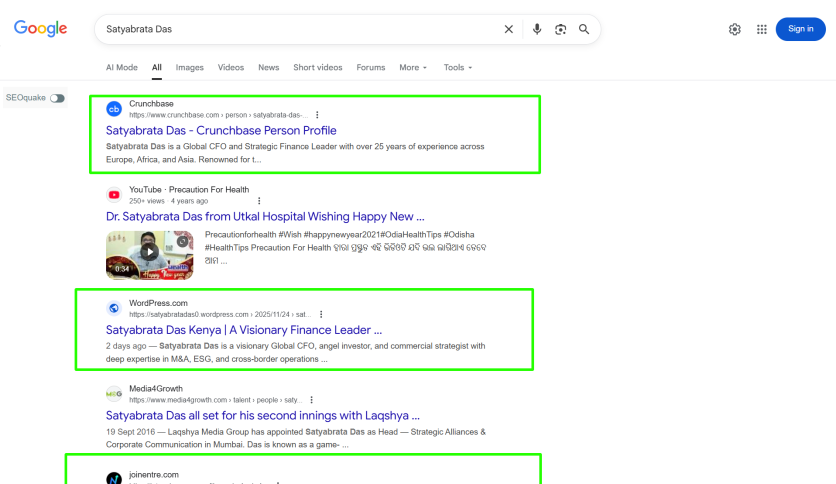This screenshot has height=484, width=836.
Task: Open options menu for WordPress result
Action: 321,314
